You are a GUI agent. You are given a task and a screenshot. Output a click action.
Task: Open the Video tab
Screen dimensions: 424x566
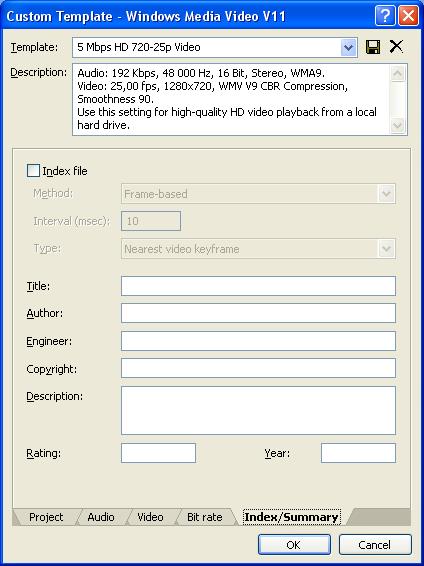click(x=150, y=517)
